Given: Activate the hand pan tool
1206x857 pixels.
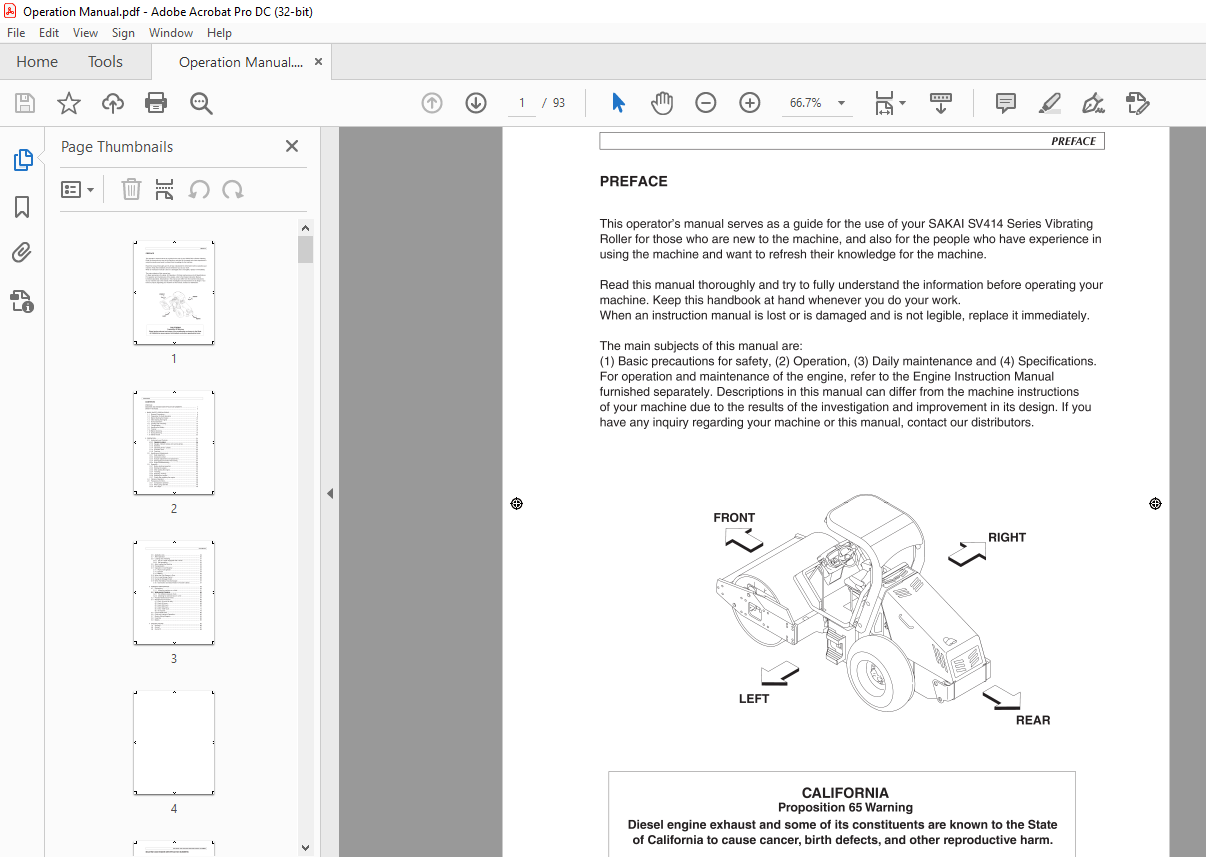Looking at the screenshot, I should pos(662,103).
